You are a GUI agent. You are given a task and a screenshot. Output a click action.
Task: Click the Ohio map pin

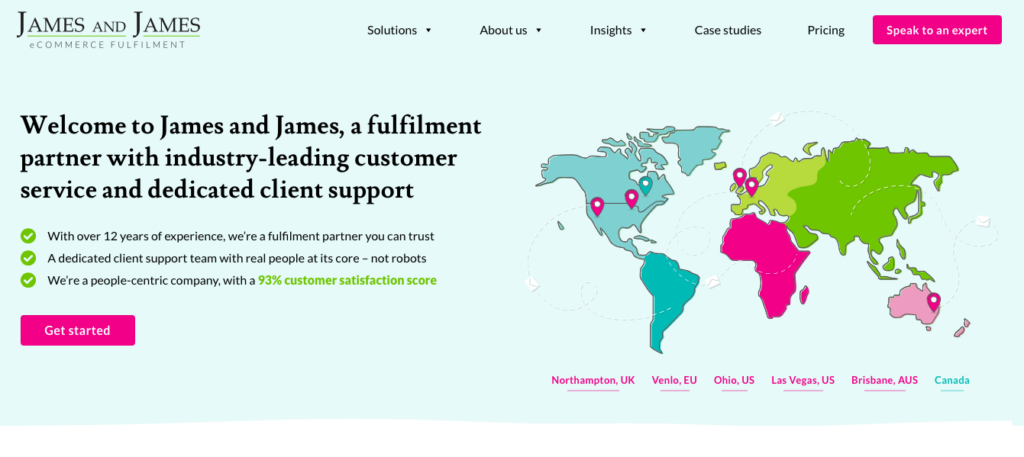pyautogui.click(x=631, y=198)
